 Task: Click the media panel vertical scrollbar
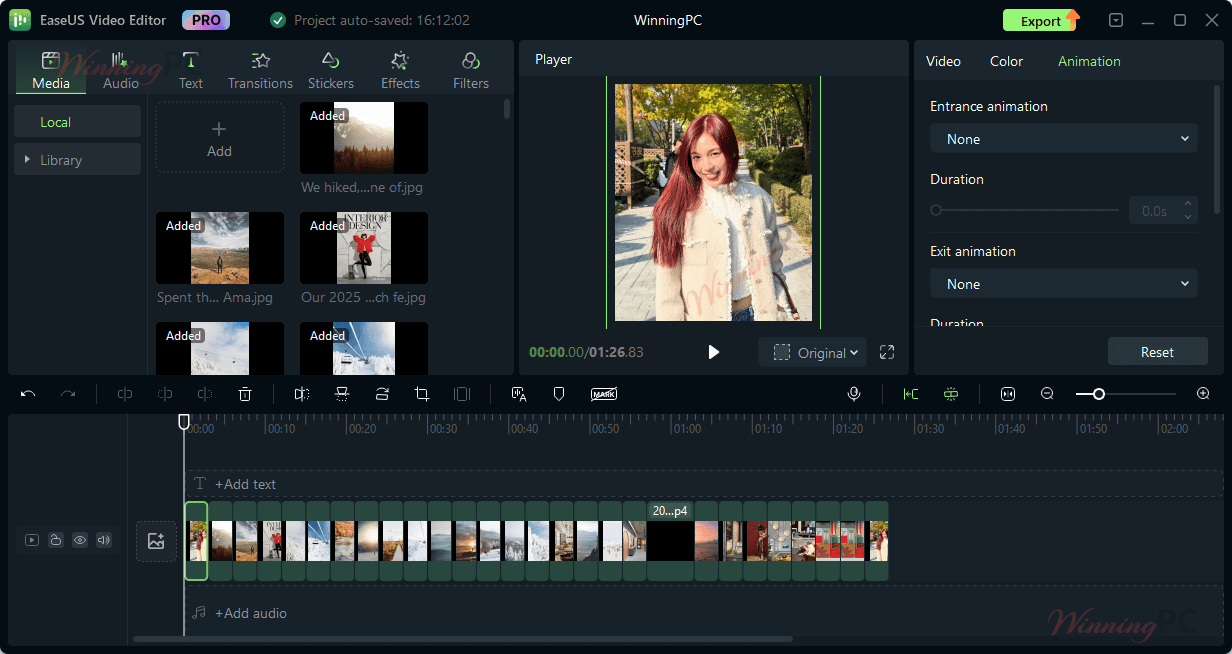[507, 108]
